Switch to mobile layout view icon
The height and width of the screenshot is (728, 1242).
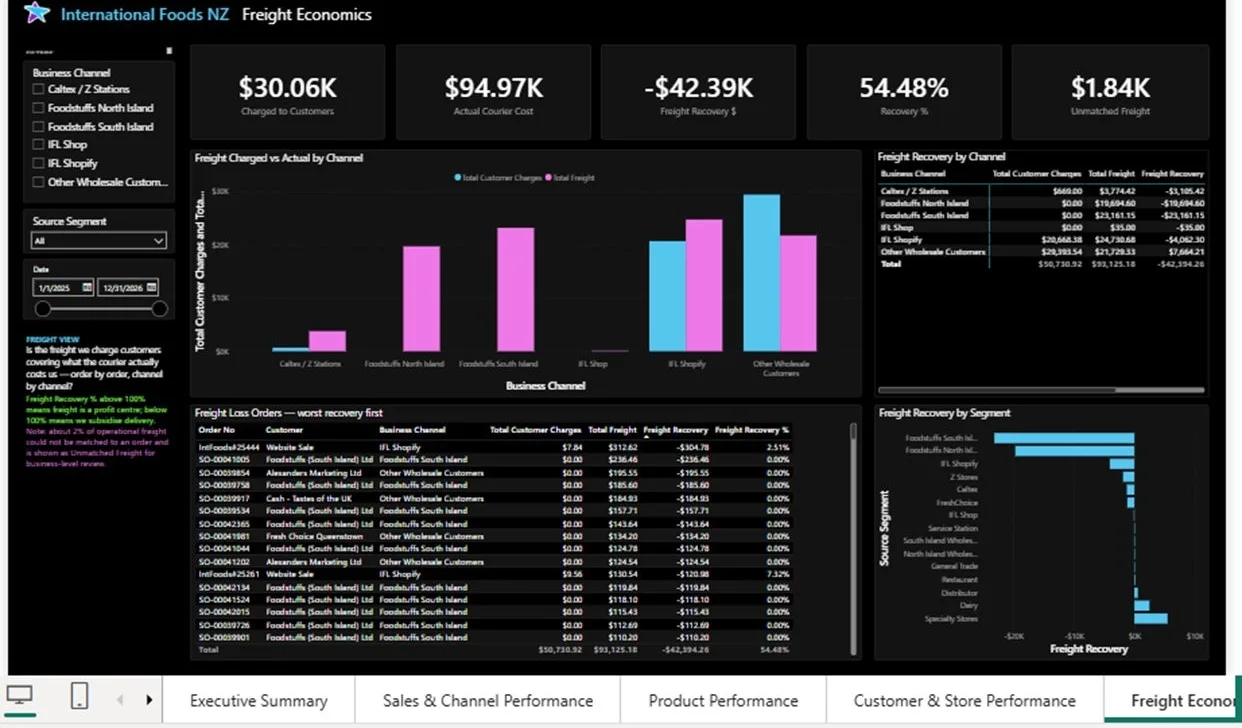tap(81, 696)
